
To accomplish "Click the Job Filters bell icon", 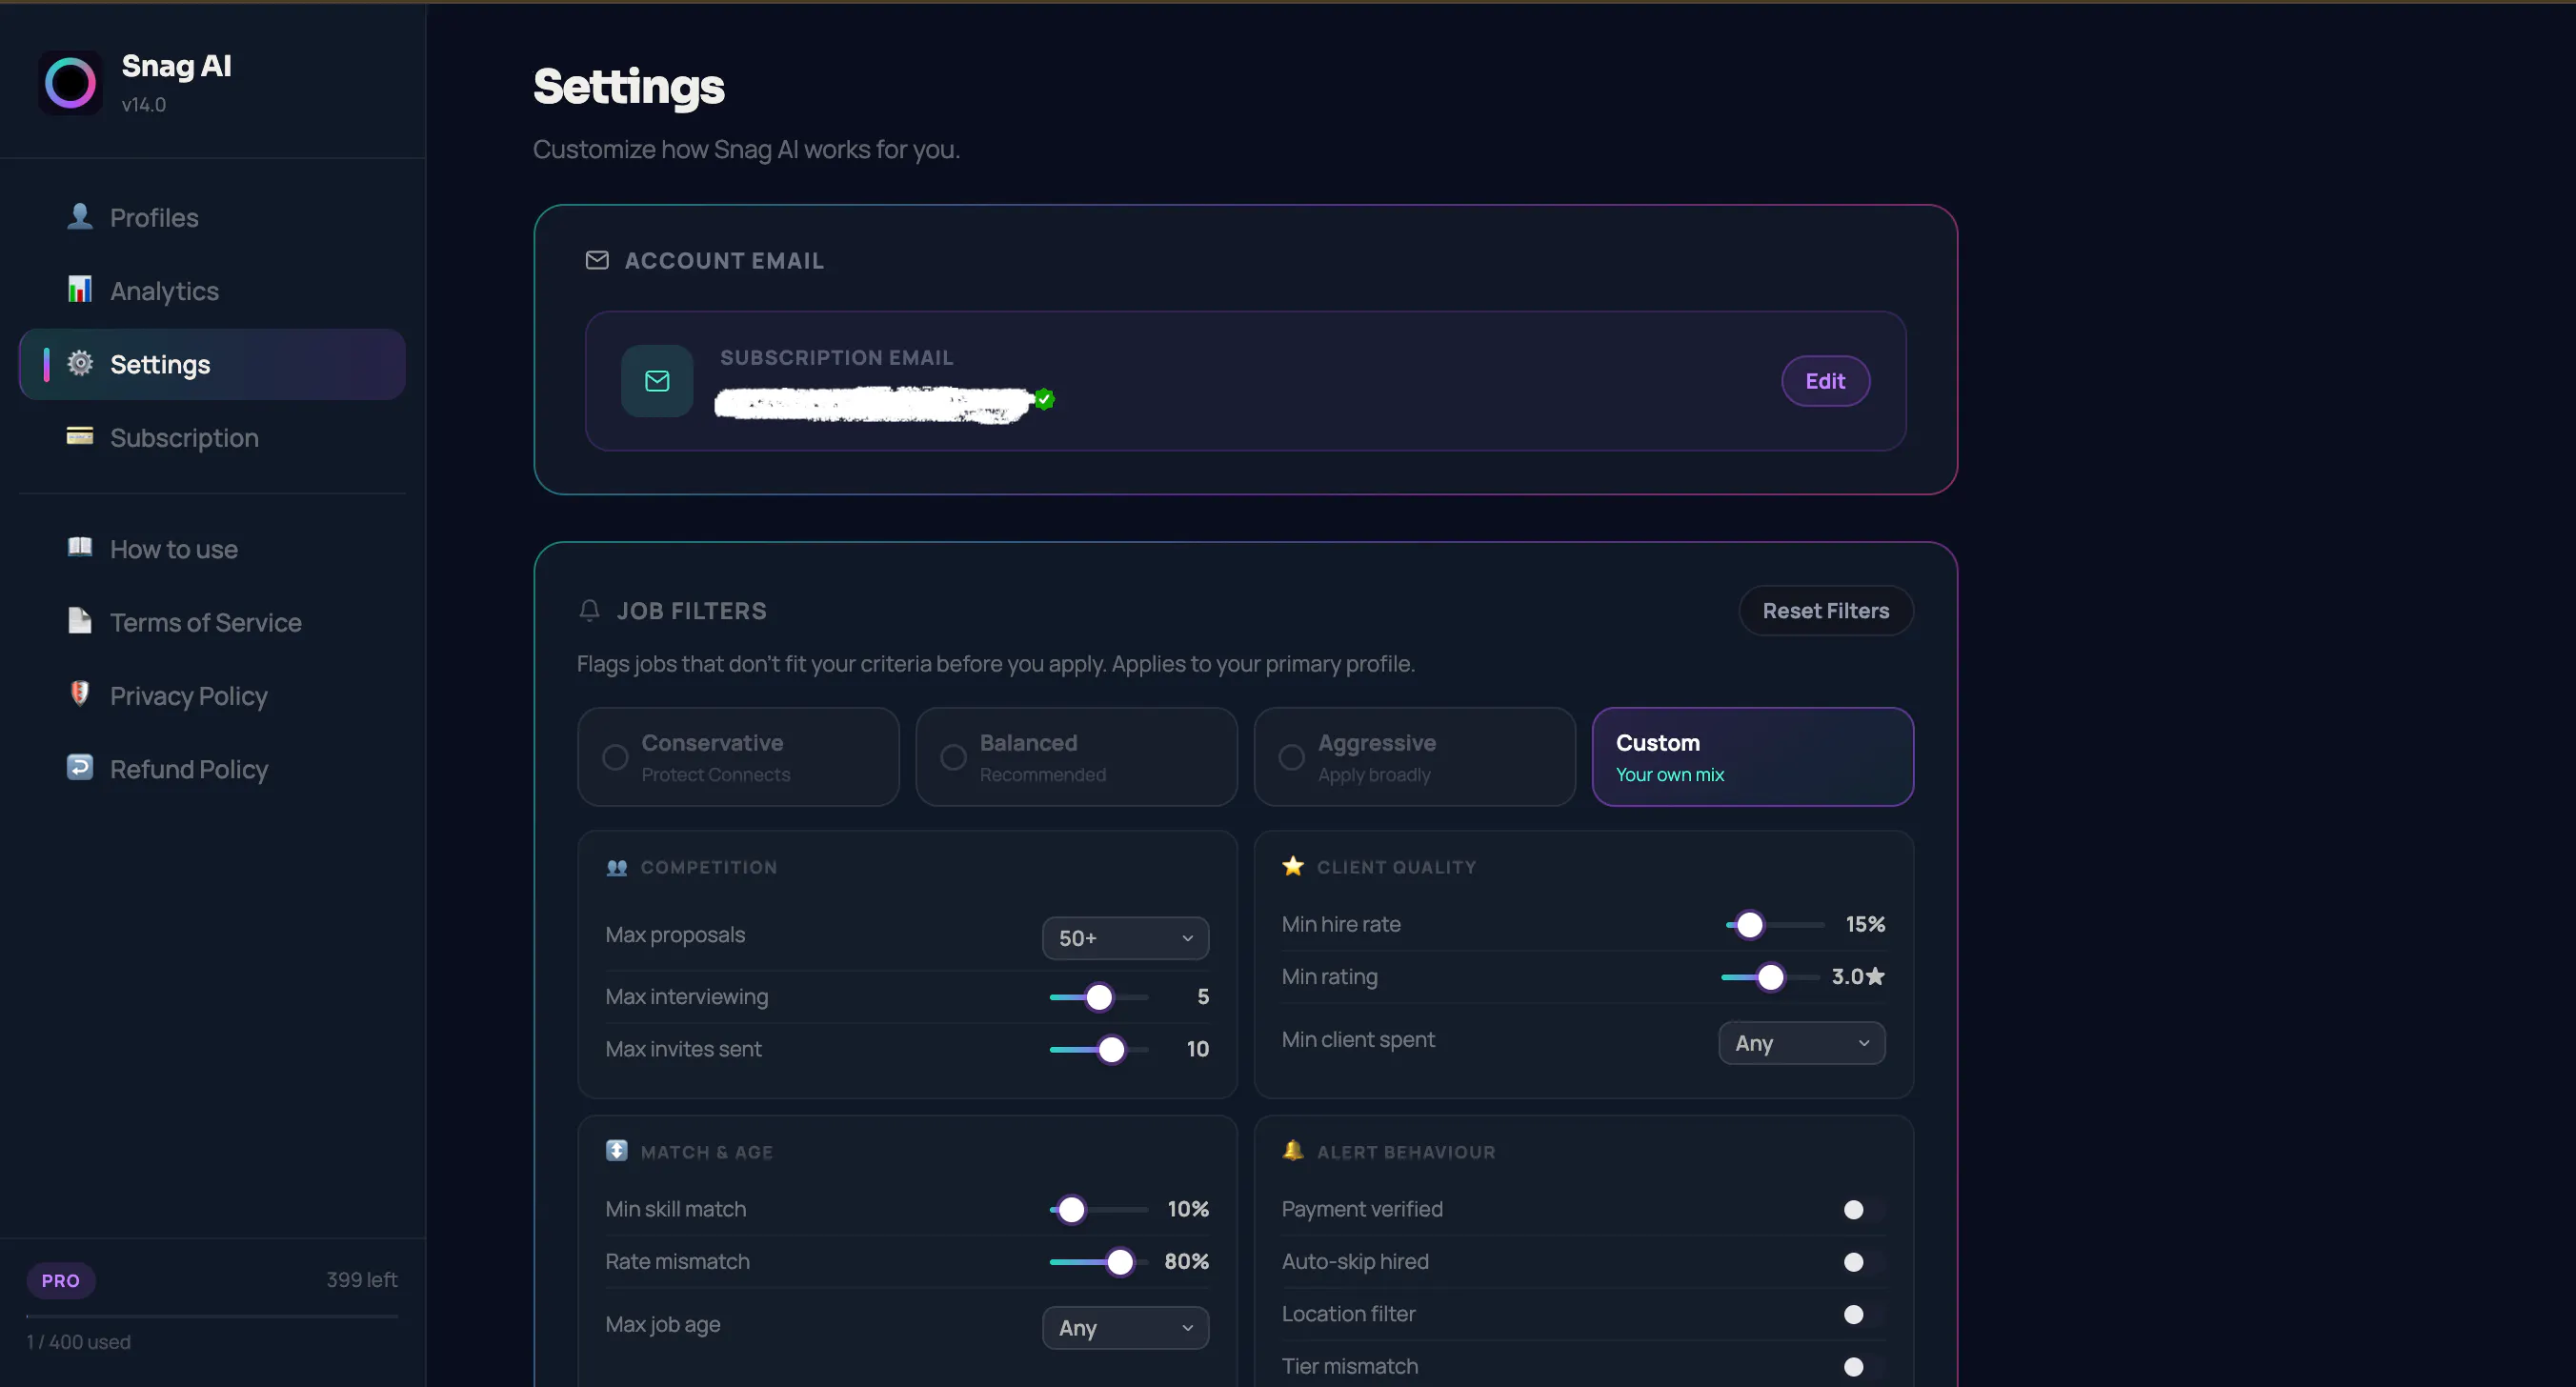I will tap(590, 611).
